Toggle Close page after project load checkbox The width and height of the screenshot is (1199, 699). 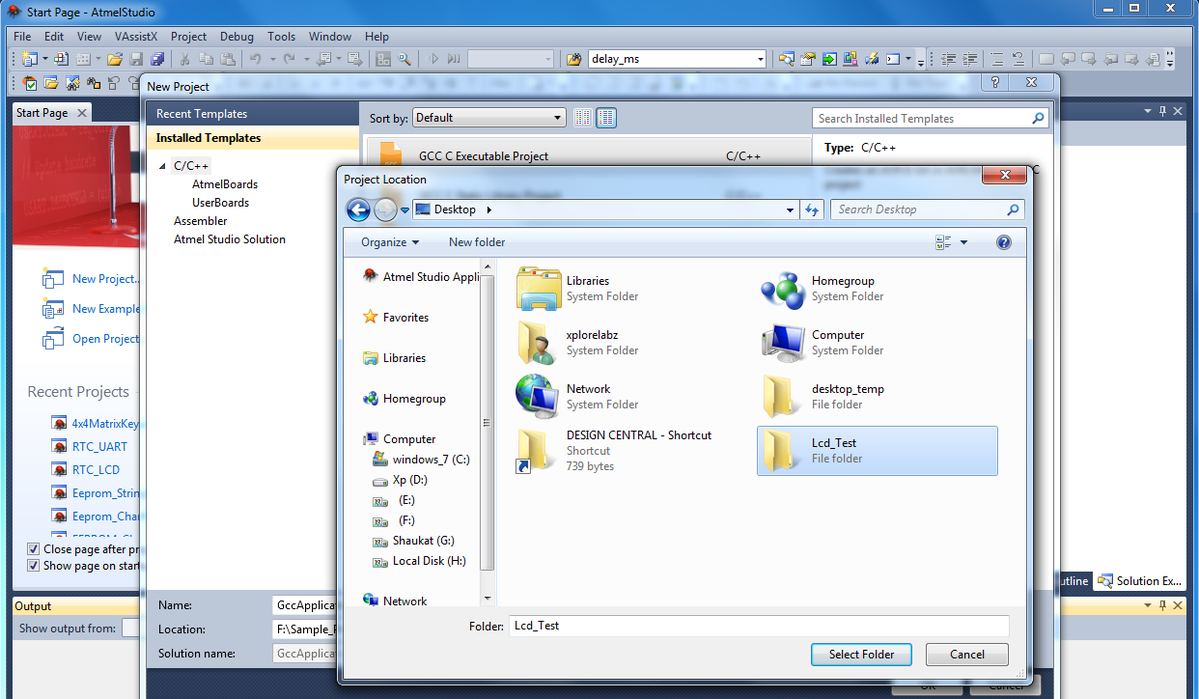point(34,549)
